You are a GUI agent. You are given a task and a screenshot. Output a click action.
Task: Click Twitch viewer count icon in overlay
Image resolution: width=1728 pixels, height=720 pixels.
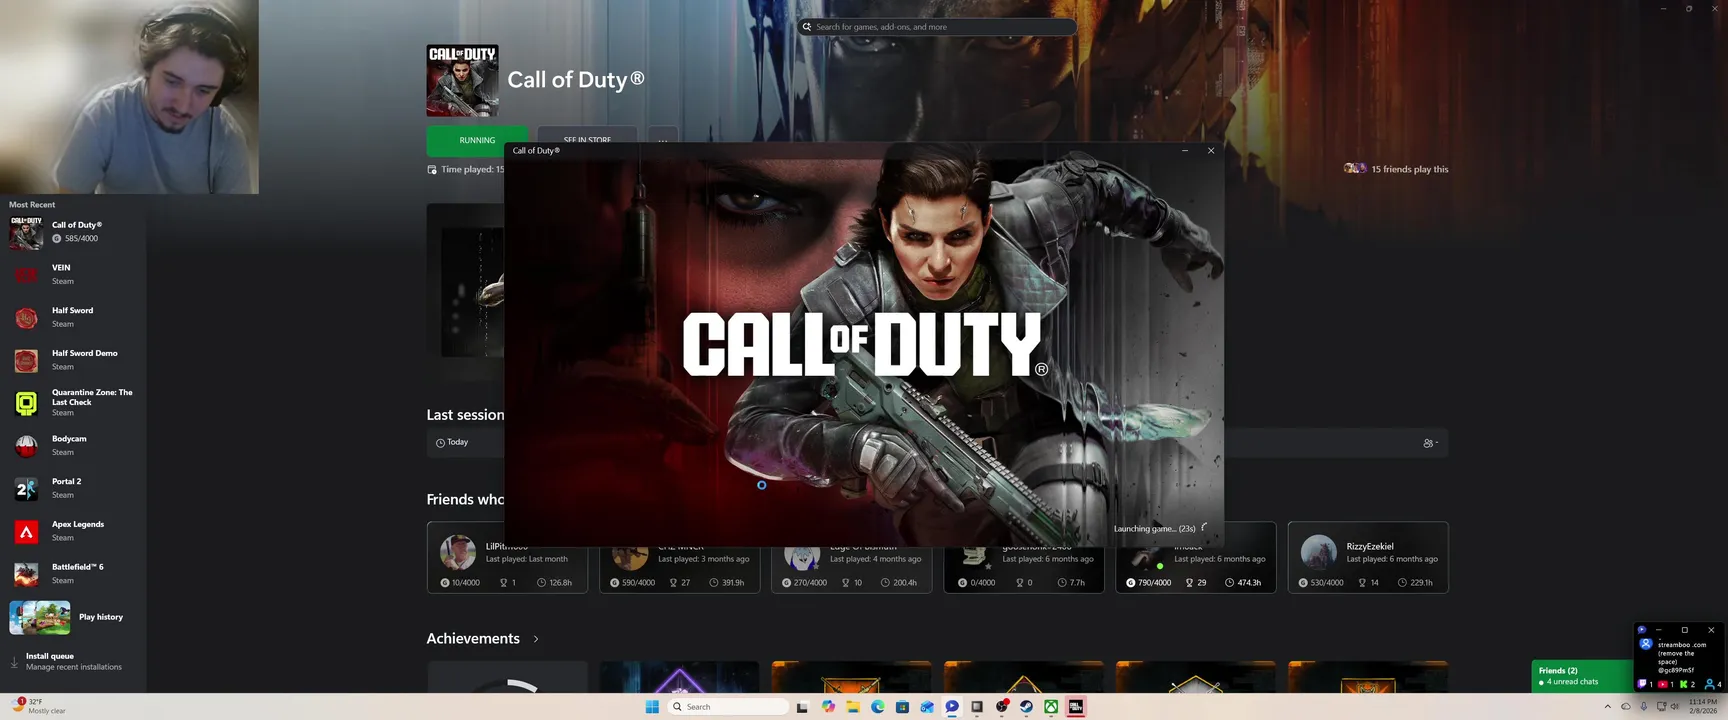coord(1641,684)
